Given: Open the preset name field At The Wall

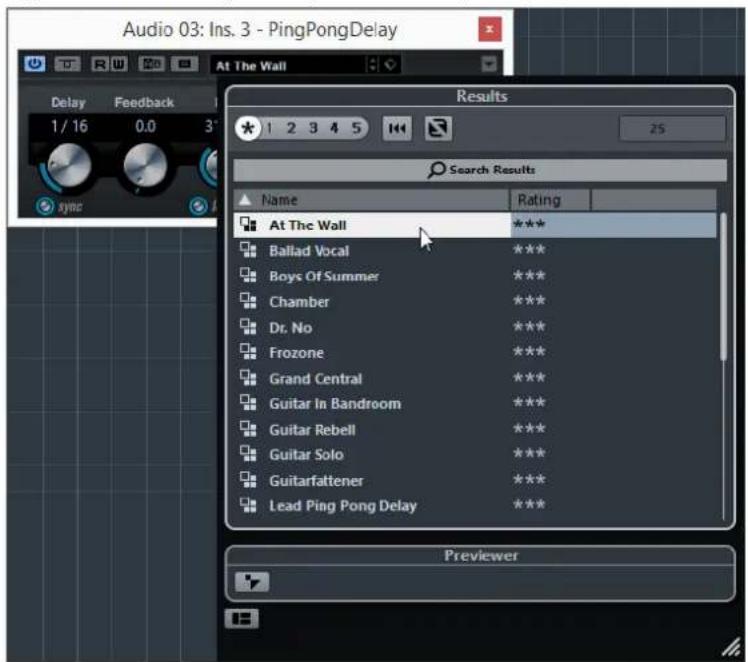Looking at the screenshot, I should 289,65.
